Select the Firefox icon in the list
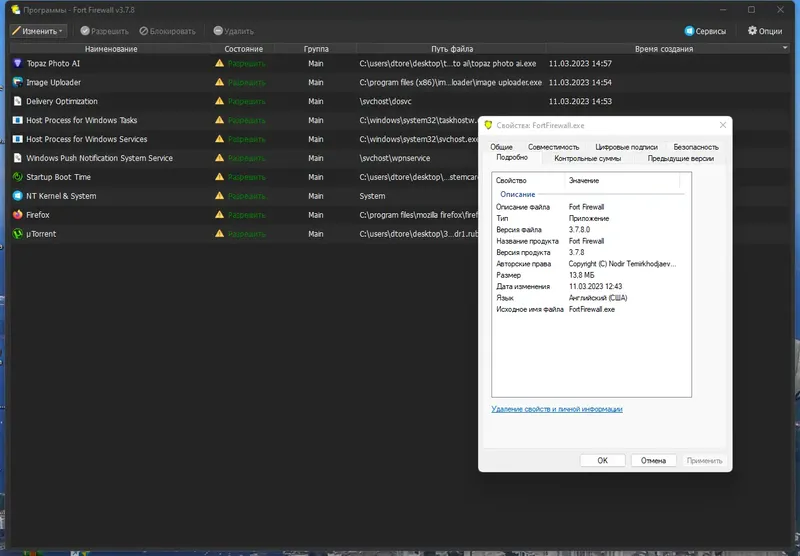 (17, 215)
